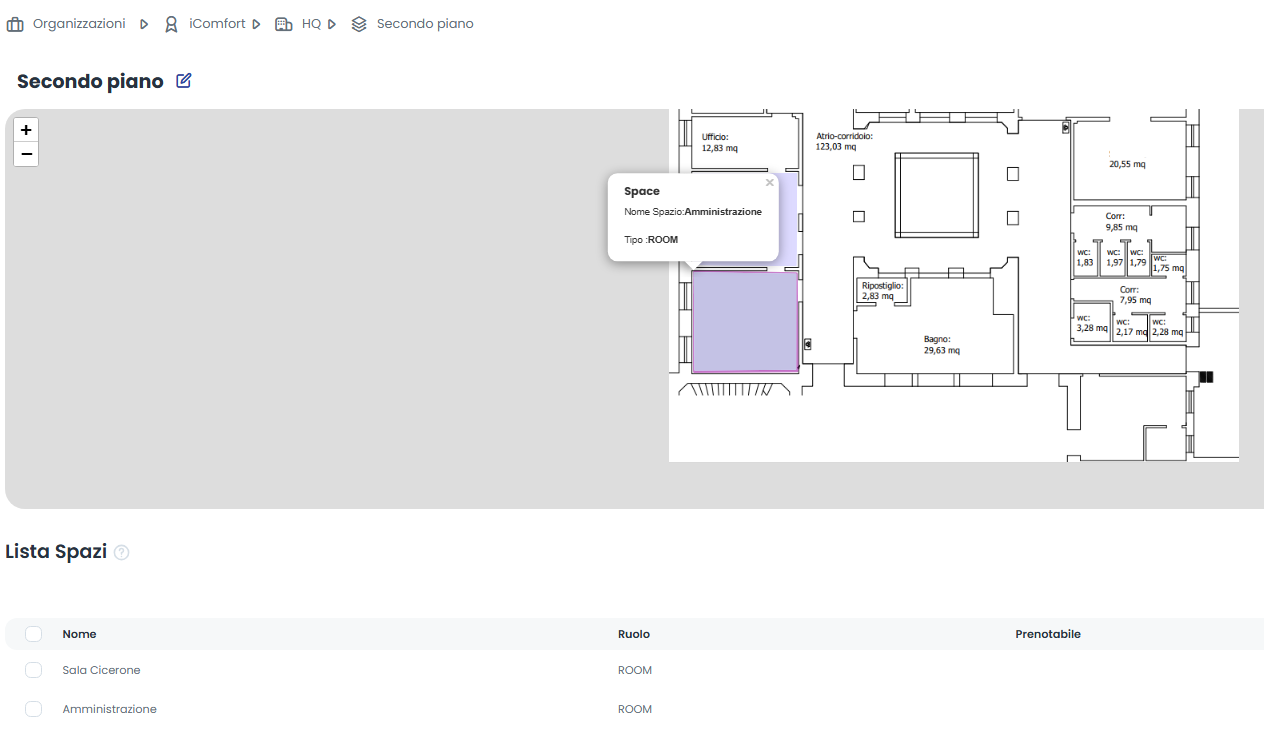Open the Amministrazione space from the list
1264x733 pixels.
109,708
